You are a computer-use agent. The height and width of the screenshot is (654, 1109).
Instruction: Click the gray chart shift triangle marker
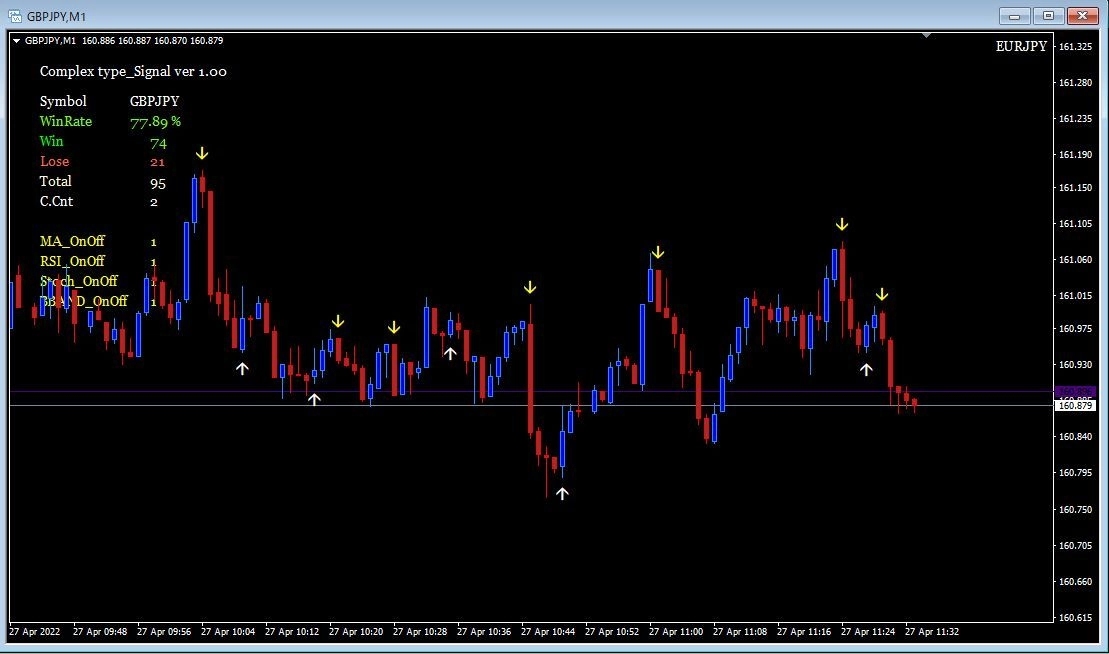tap(926, 35)
